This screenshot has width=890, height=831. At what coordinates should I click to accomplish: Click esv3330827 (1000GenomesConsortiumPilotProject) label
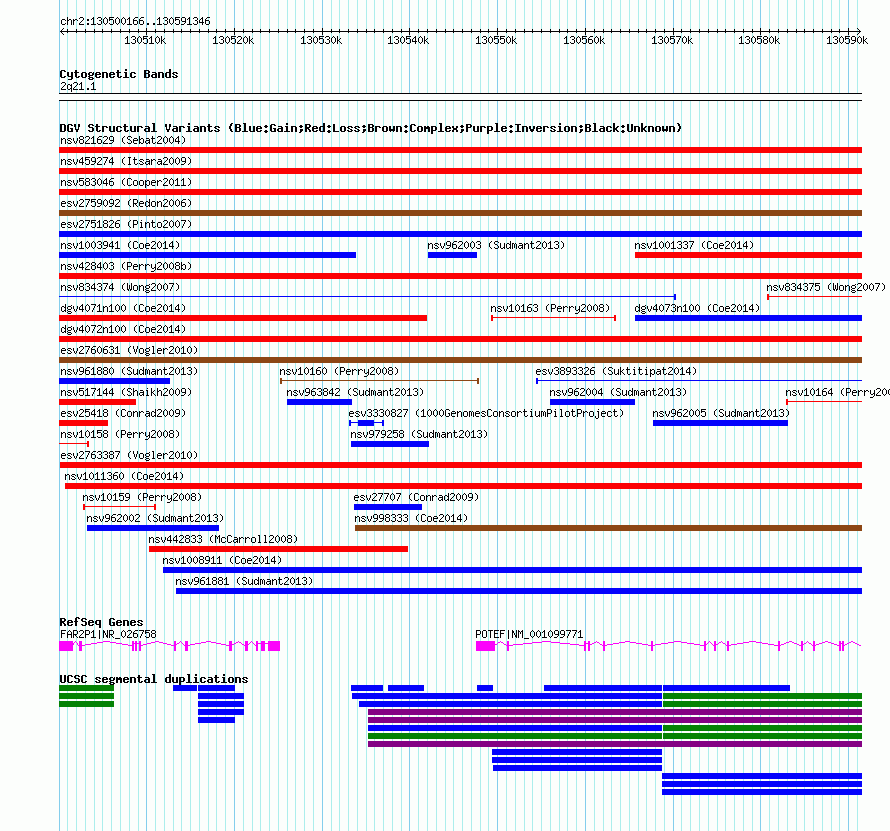pos(486,413)
